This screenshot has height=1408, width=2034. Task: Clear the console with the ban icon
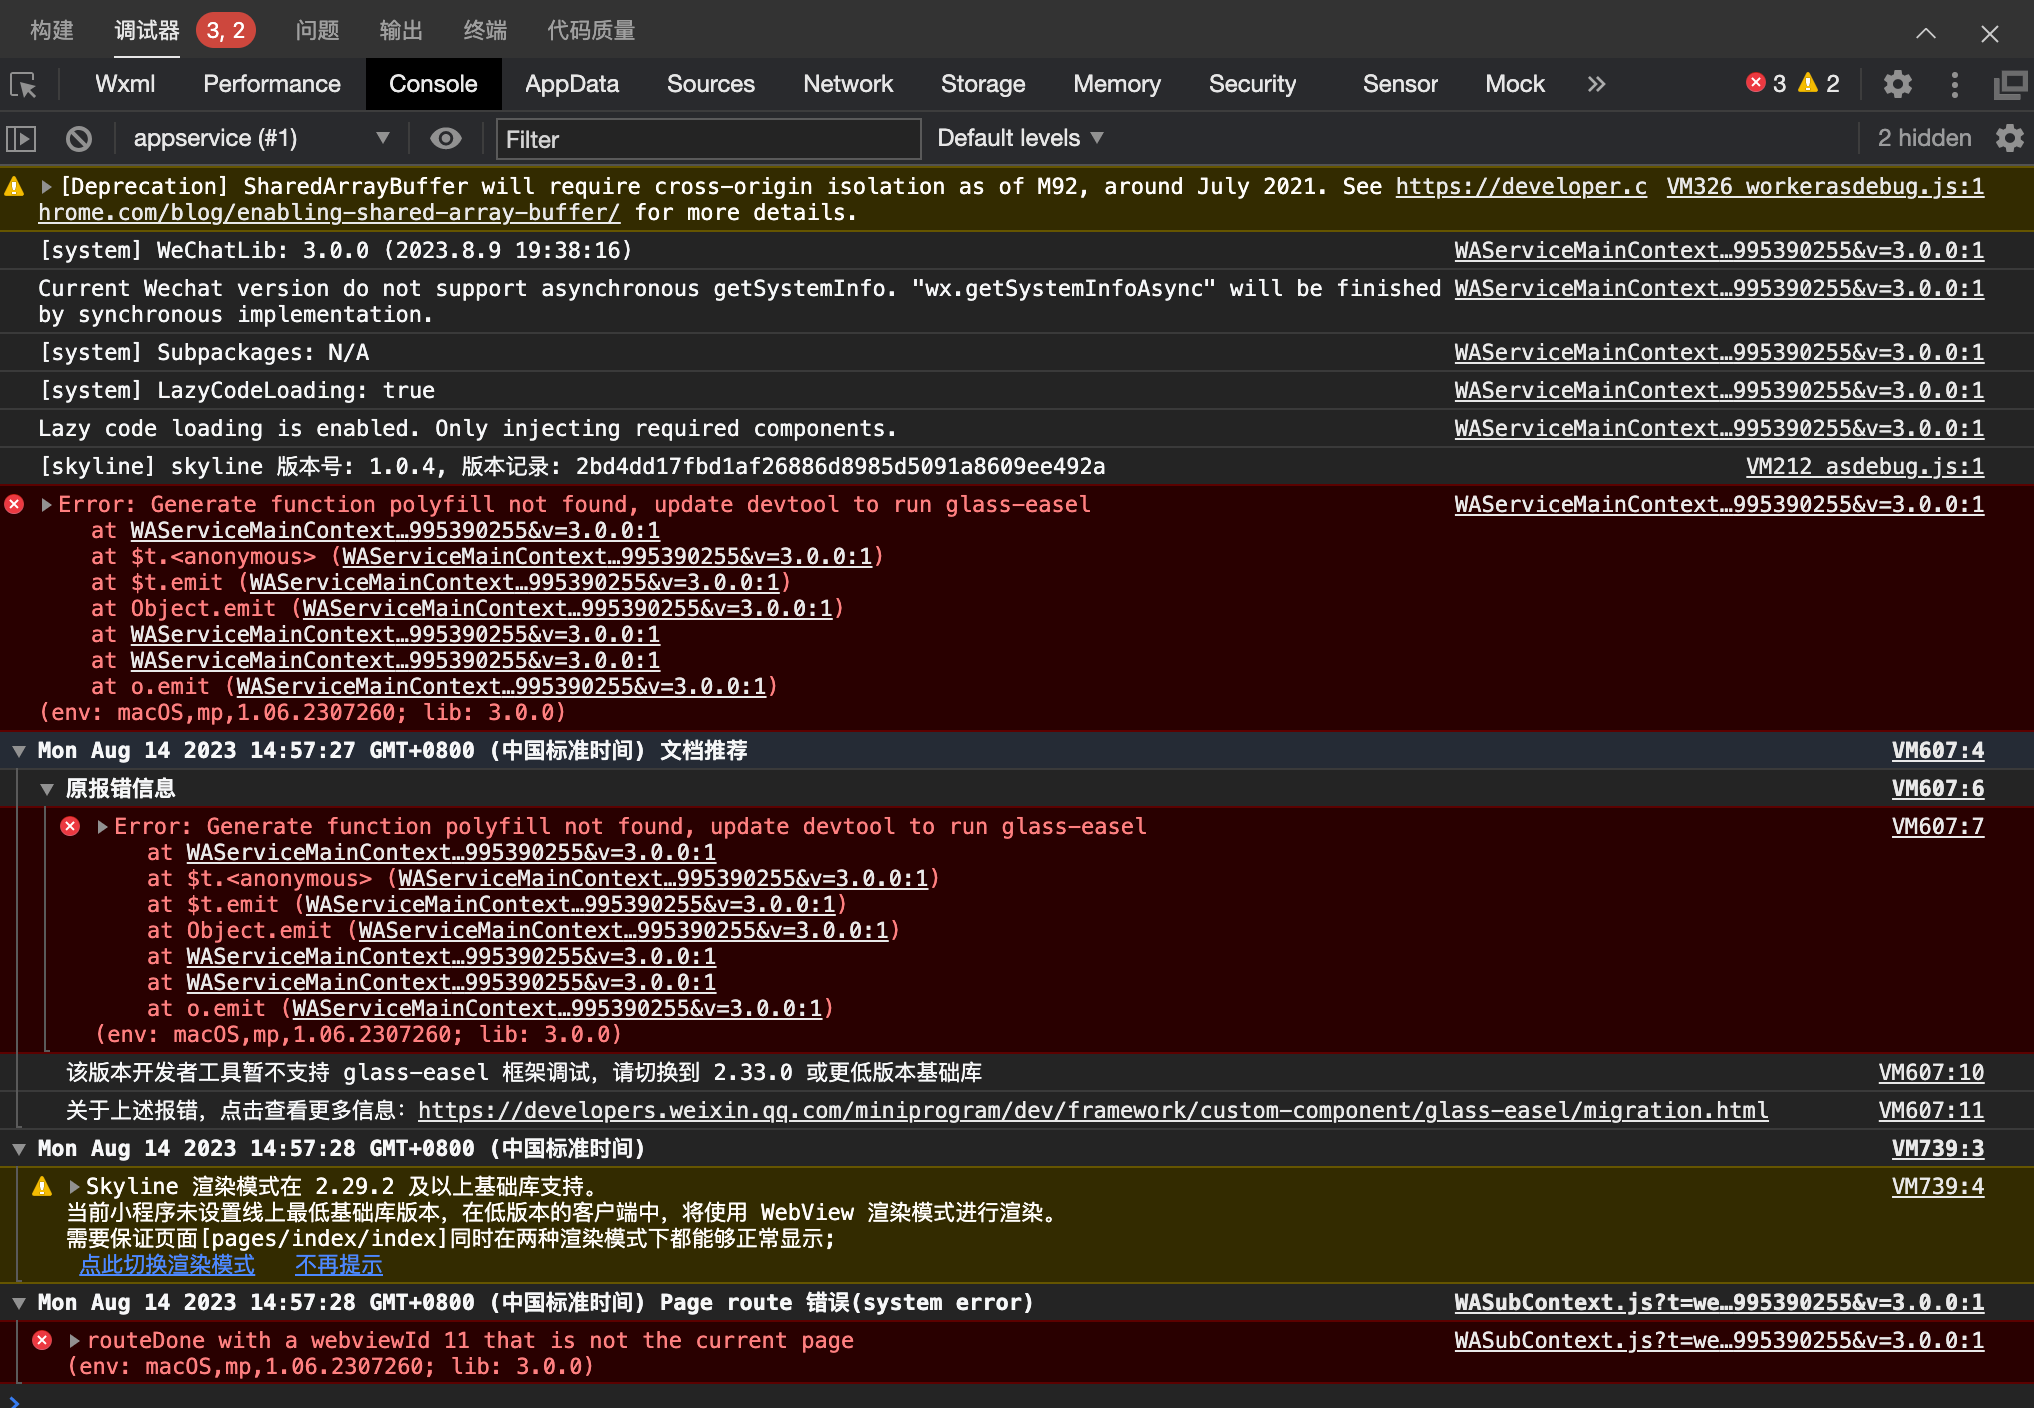79,139
